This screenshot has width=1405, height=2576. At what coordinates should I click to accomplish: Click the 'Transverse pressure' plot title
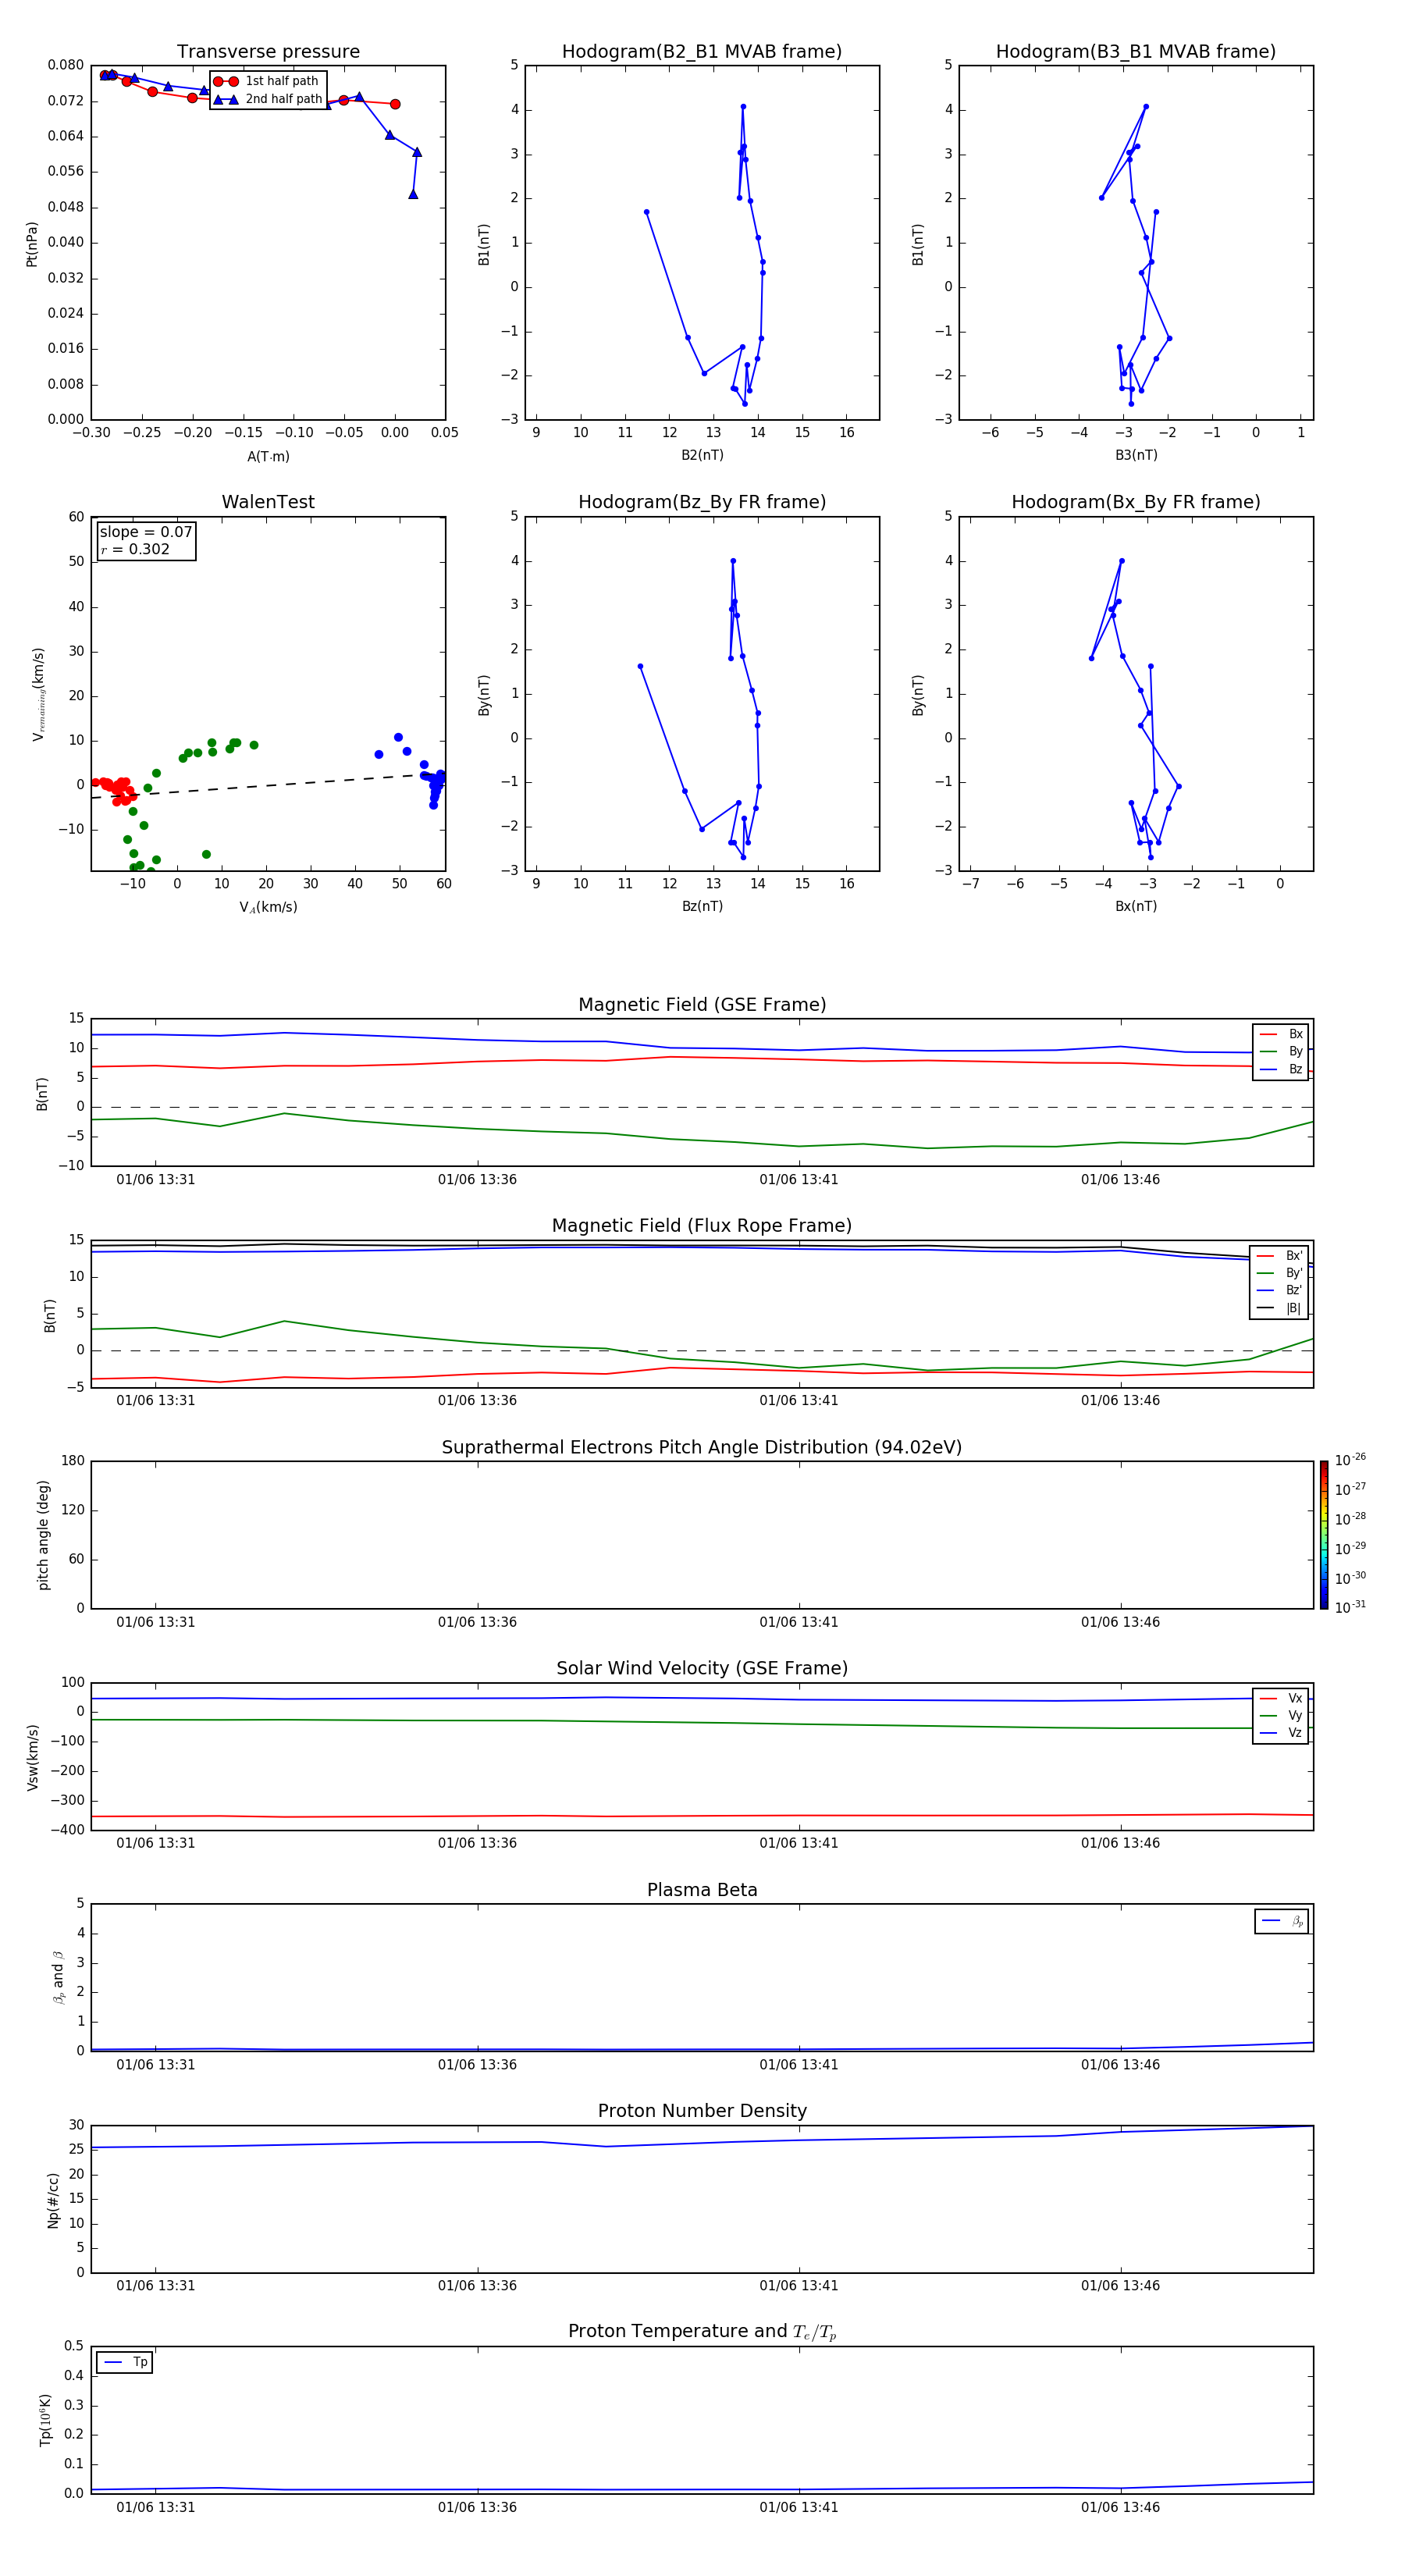click(x=268, y=51)
